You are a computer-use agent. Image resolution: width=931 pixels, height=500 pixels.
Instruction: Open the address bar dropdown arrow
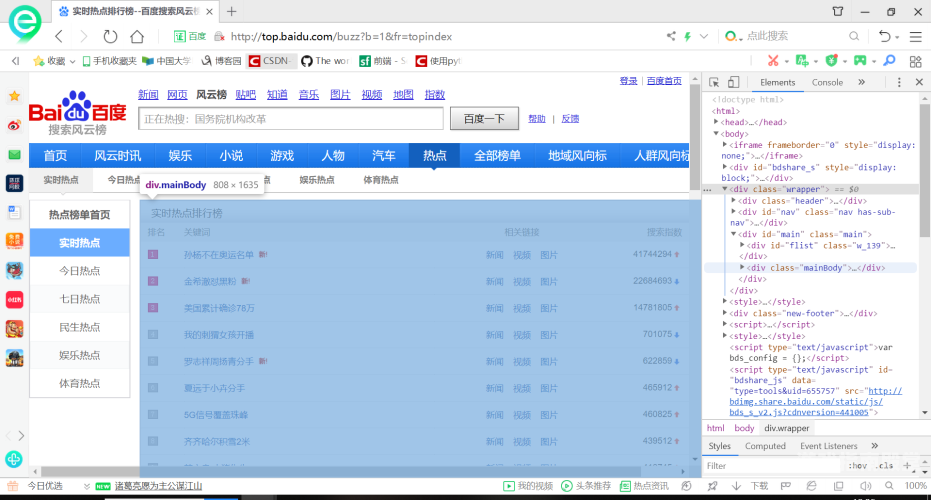[704, 36]
